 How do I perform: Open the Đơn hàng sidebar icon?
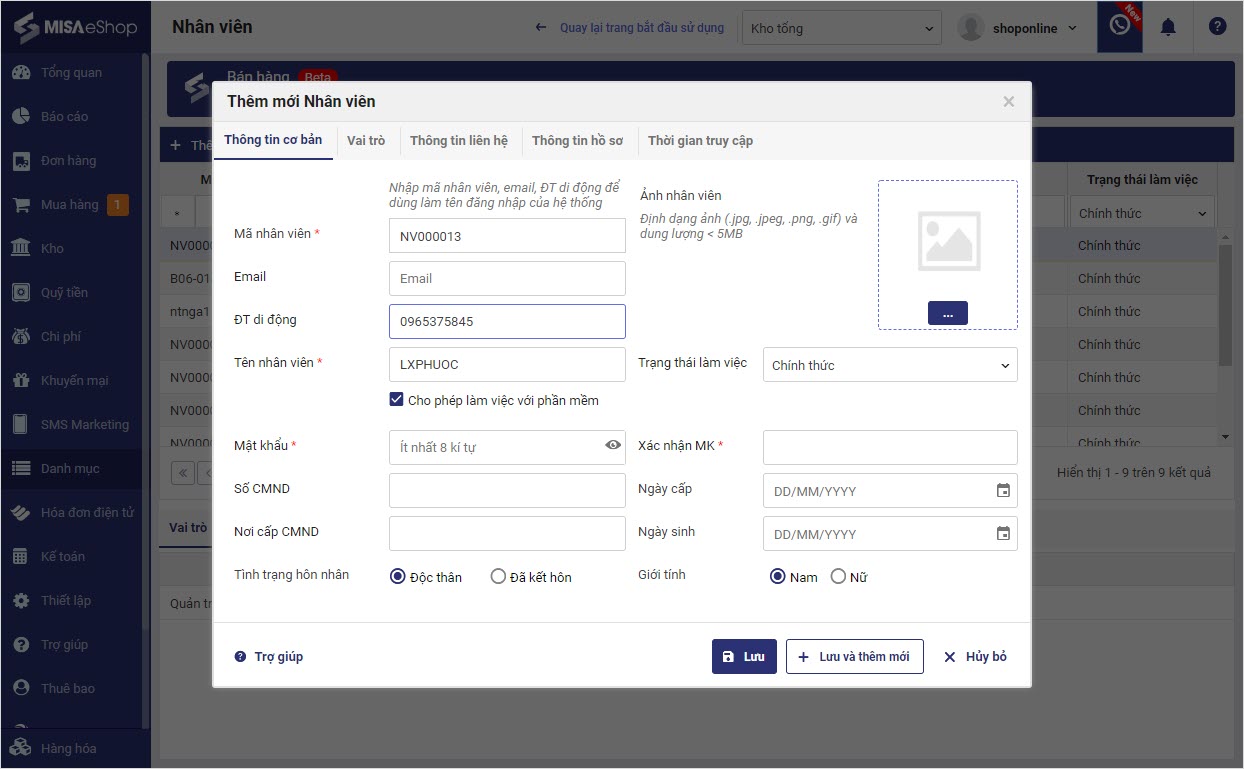[21, 161]
